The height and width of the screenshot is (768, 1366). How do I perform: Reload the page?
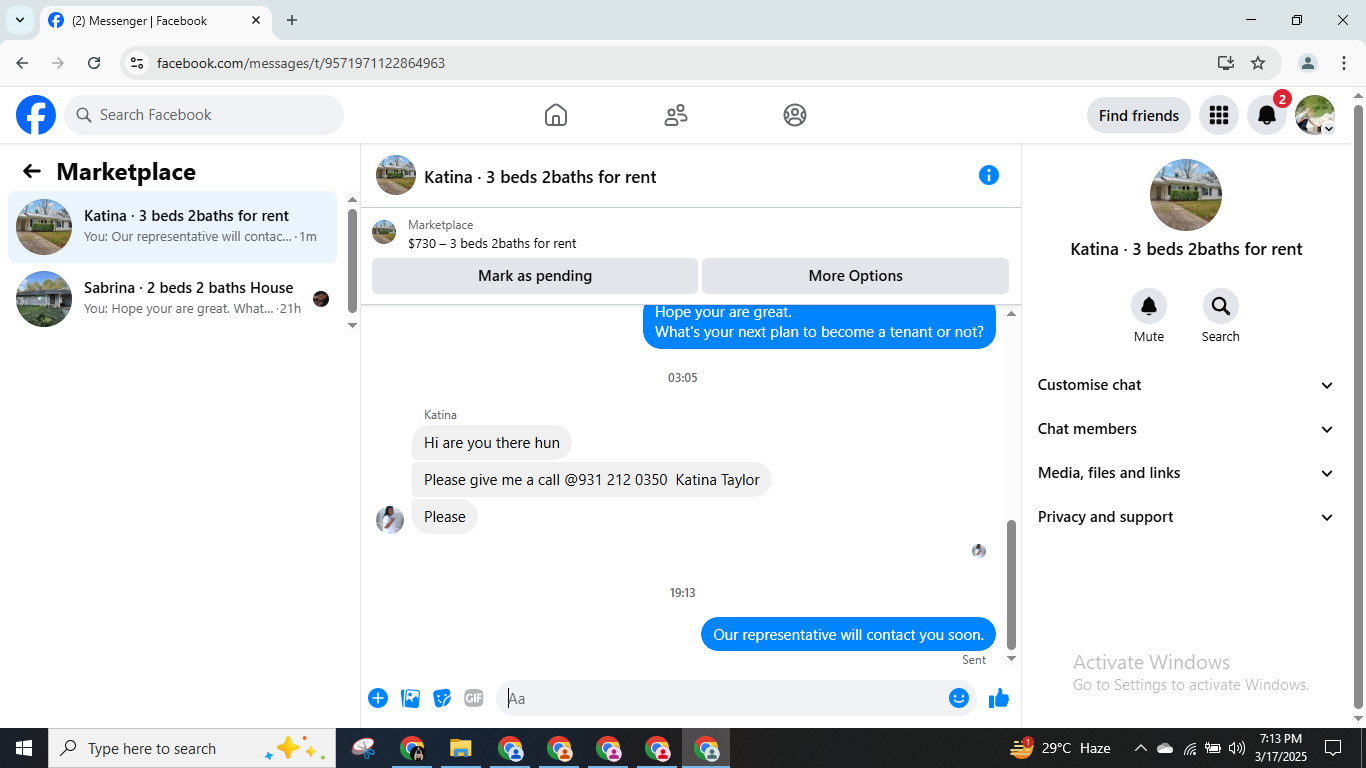pyautogui.click(x=94, y=63)
